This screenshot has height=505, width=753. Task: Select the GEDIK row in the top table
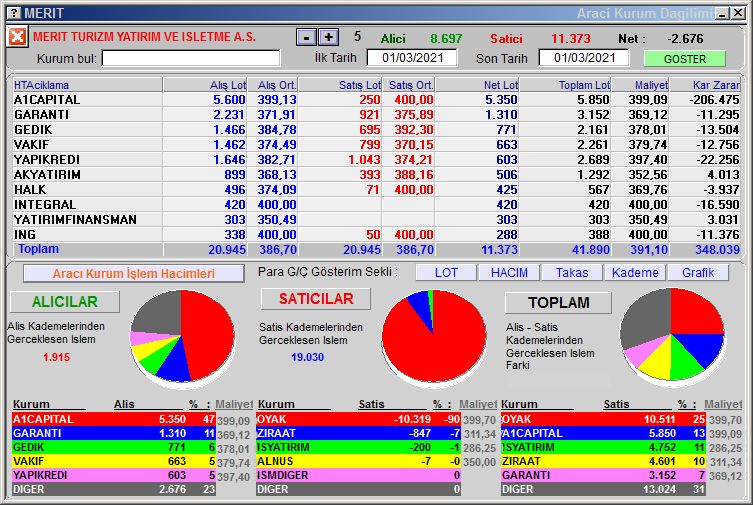point(376,129)
